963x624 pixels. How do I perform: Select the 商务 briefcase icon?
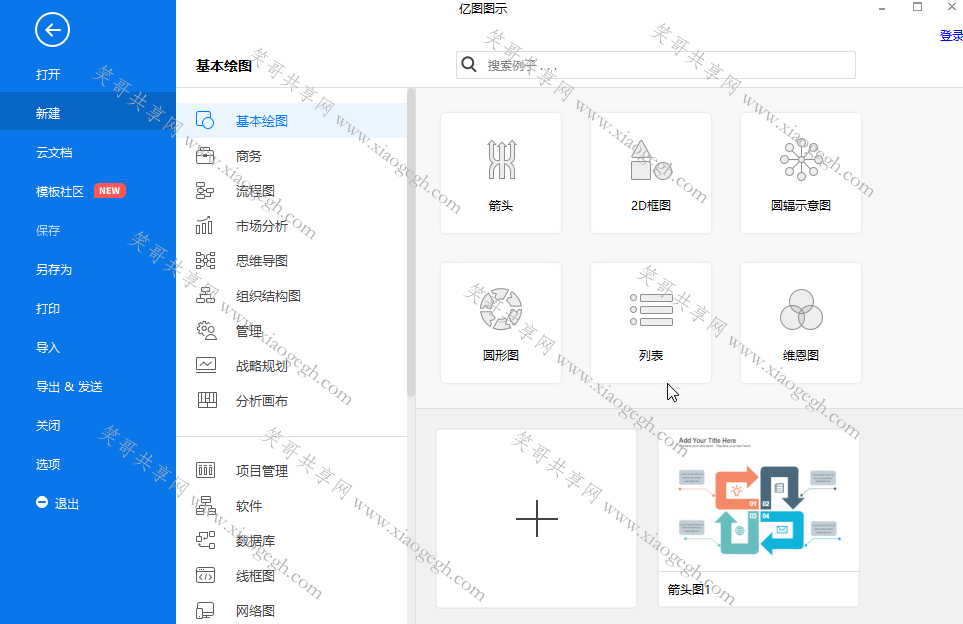[205, 155]
